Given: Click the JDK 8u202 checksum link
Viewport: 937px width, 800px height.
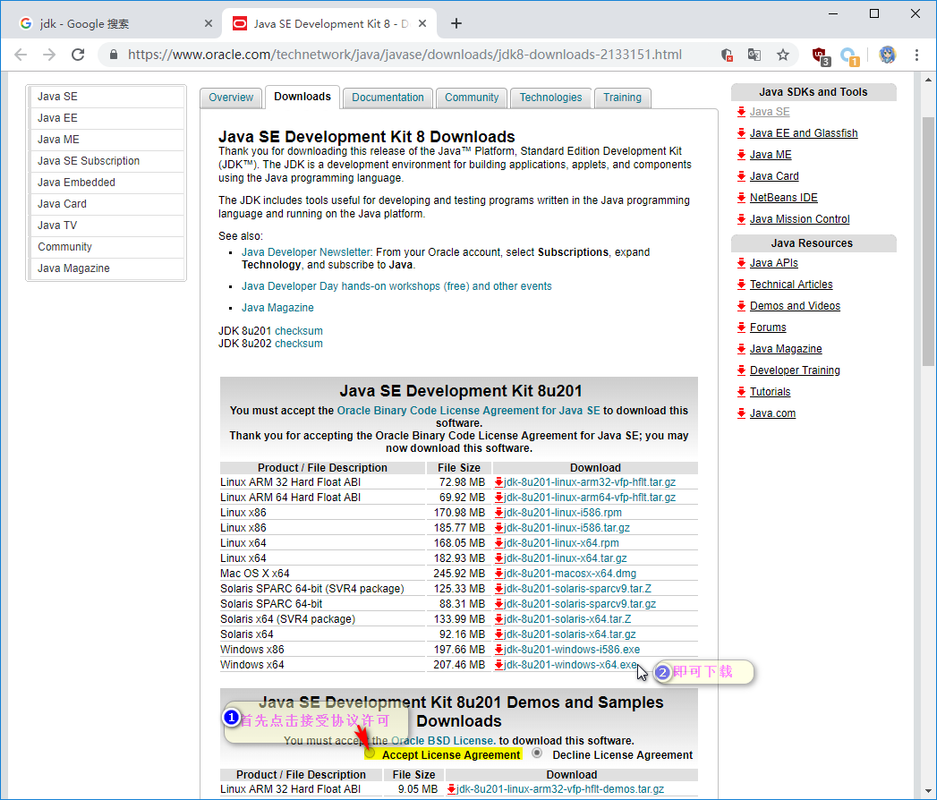Looking at the screenshot, I should click(x=298, y=344).
